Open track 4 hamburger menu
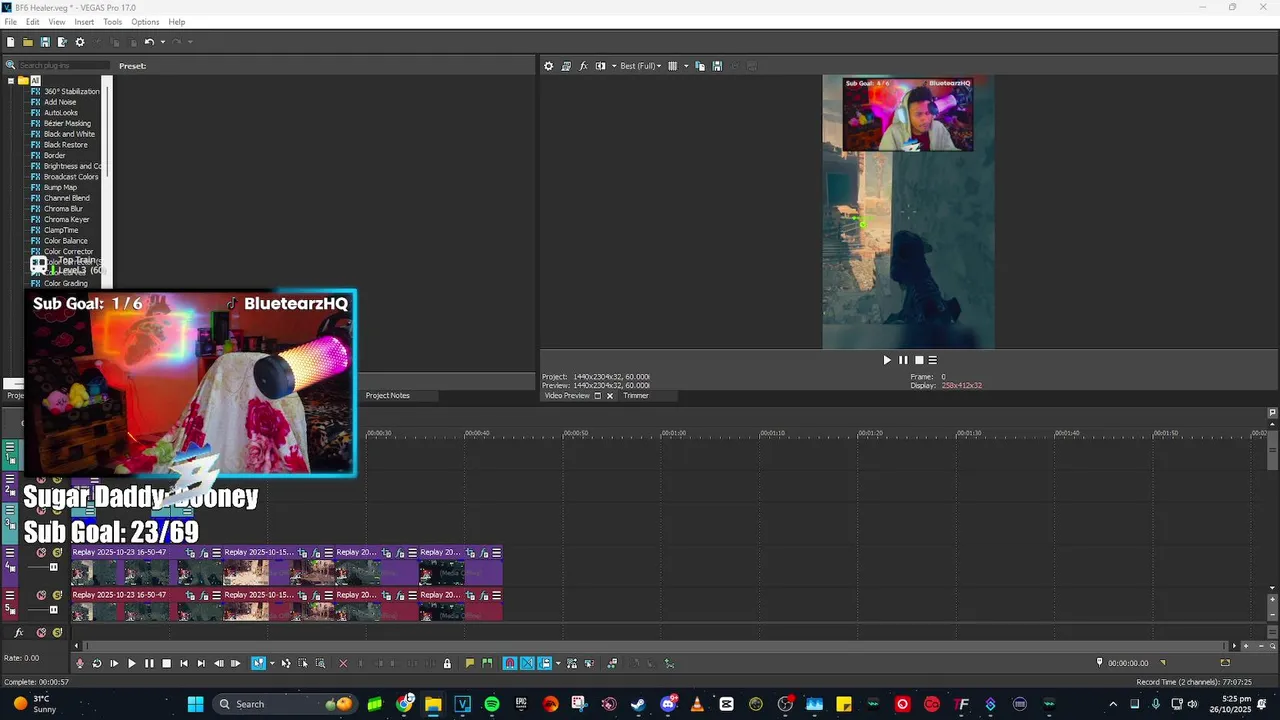The image size is (1280, 720). [x=10, y=552]
